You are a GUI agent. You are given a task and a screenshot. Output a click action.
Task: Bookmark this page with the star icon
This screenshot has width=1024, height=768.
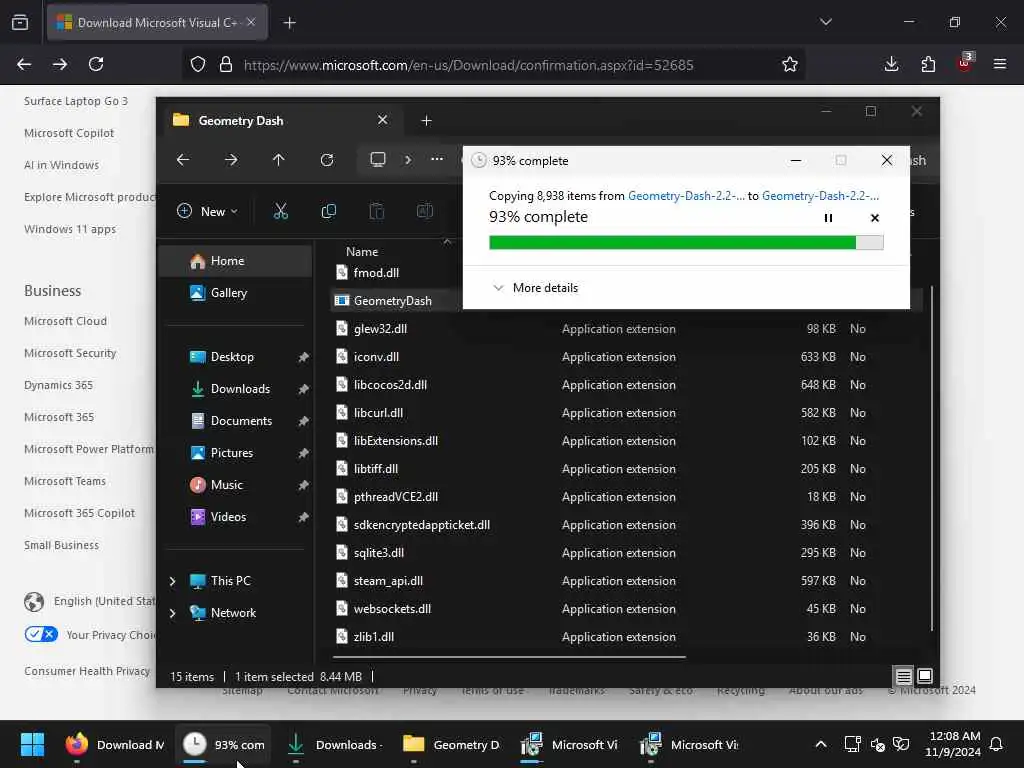coord(790,64)
